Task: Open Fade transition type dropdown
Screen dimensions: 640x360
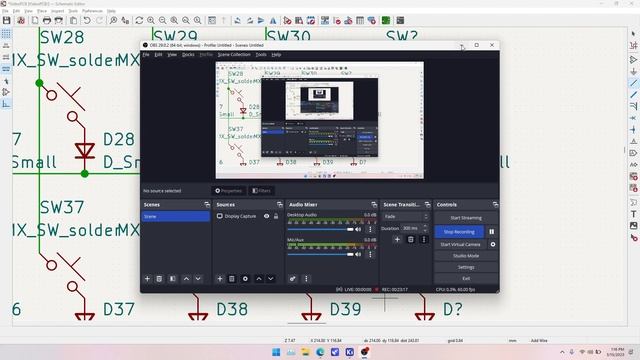Action: pyautogui.click(x=405, y=216)
